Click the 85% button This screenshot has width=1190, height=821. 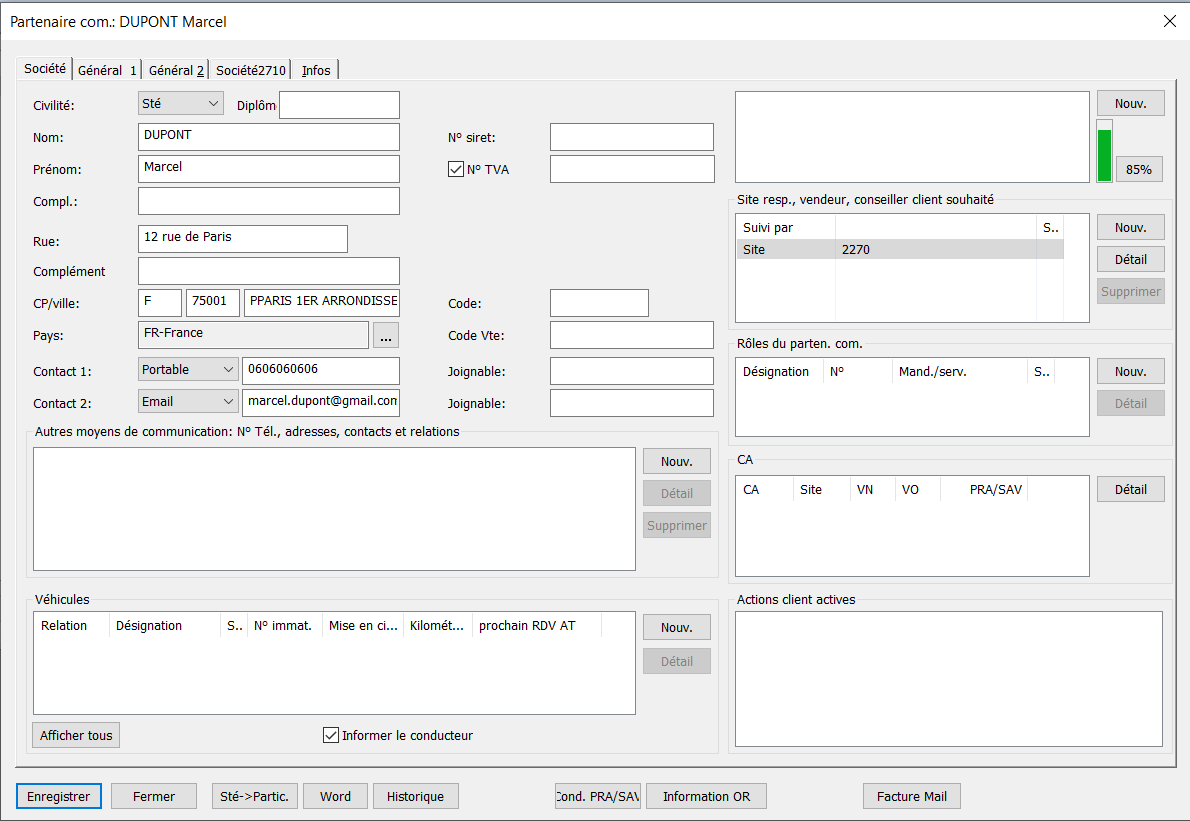1138,169
